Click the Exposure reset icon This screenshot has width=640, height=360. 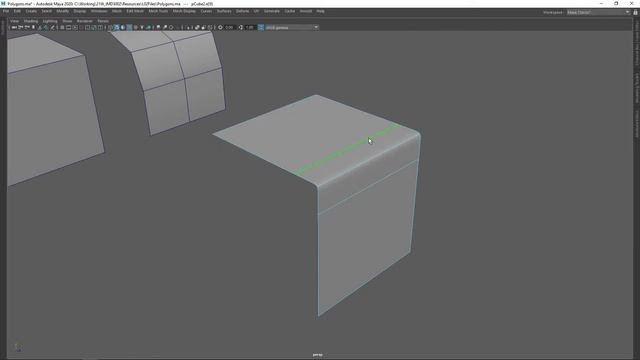tap(220, 27)
